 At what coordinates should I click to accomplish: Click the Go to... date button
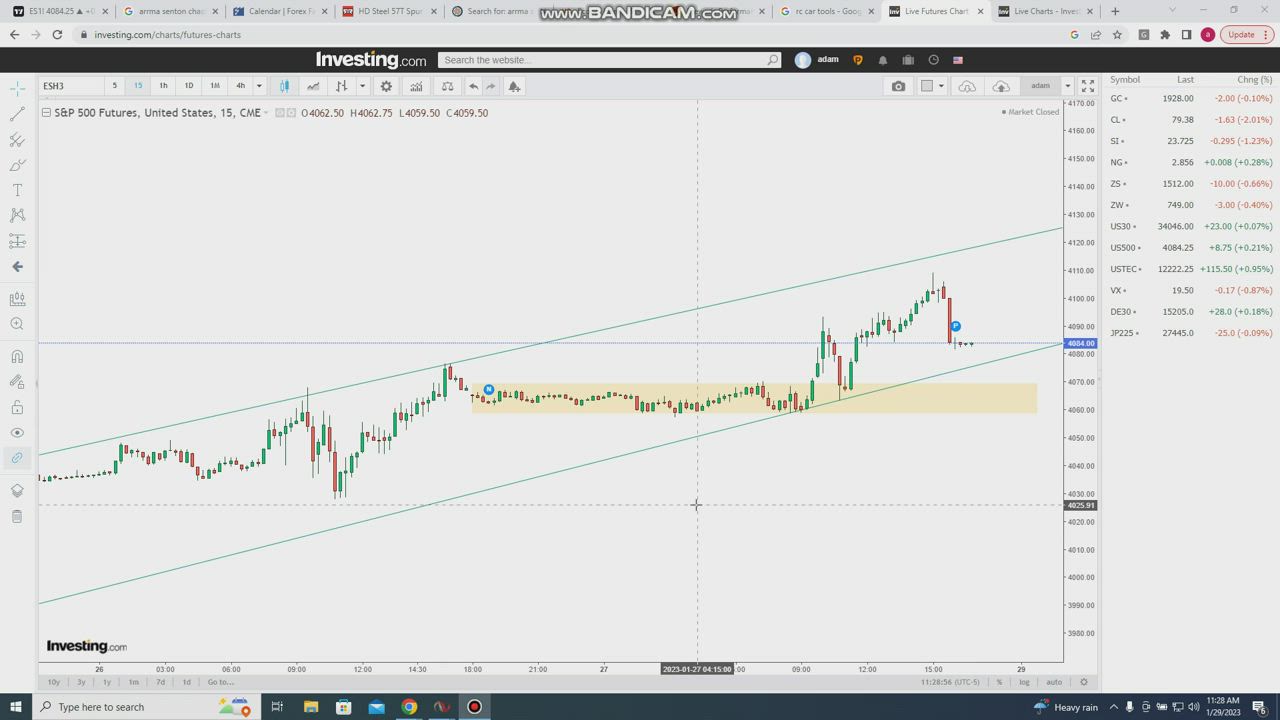pyautogui.click(x=220, y=682)
